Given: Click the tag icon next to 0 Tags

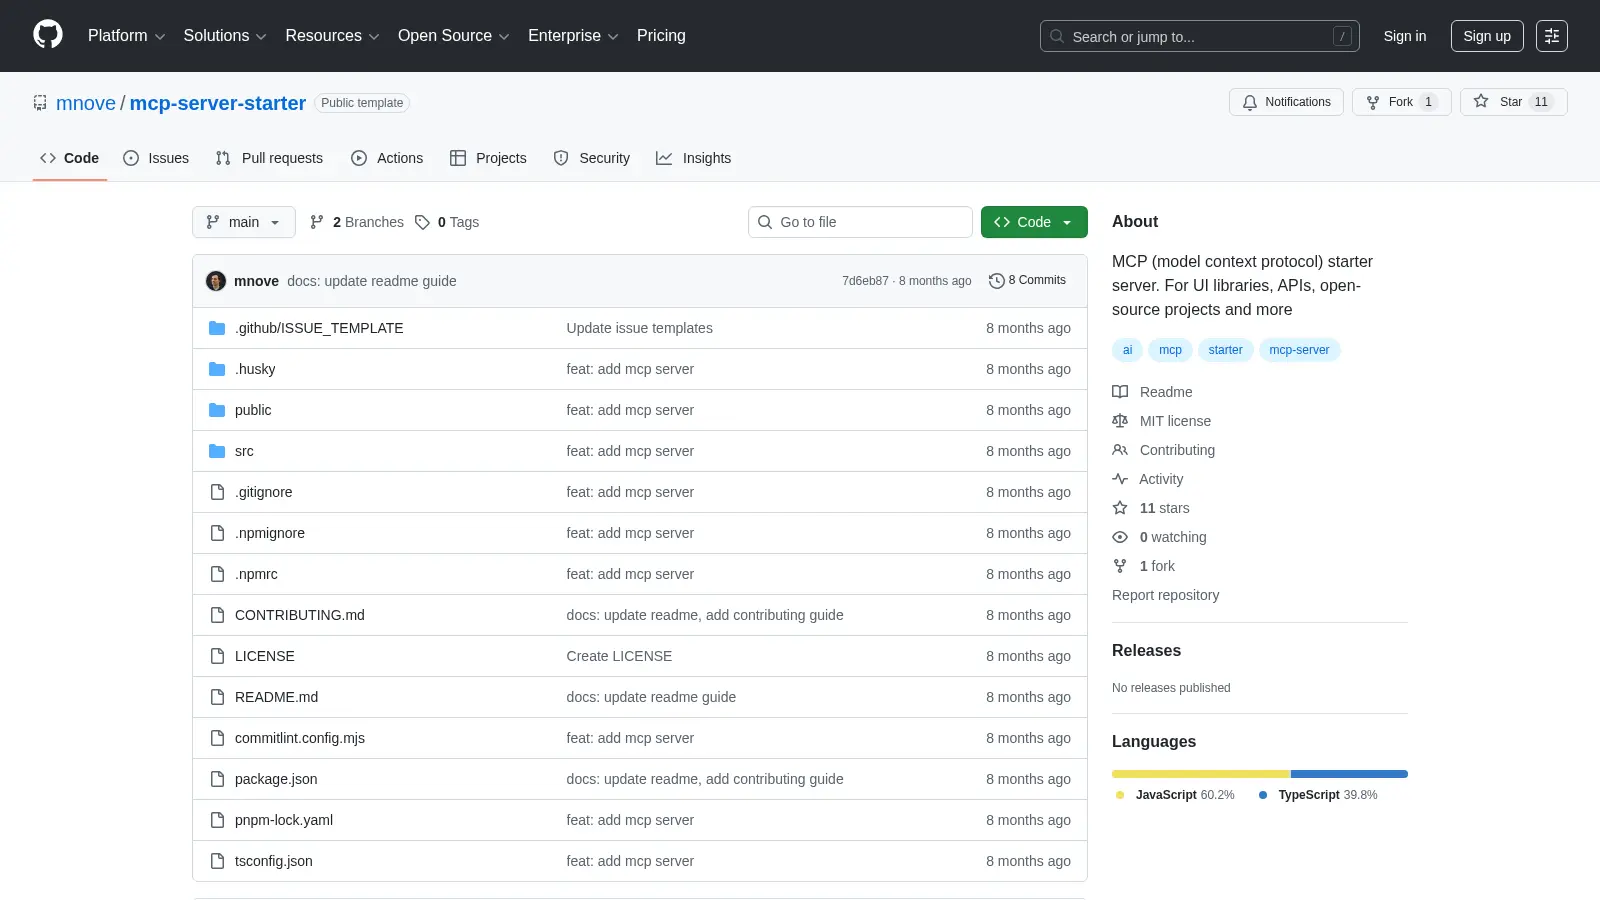Looking at the screenshot, I should [x=422, y=222].
